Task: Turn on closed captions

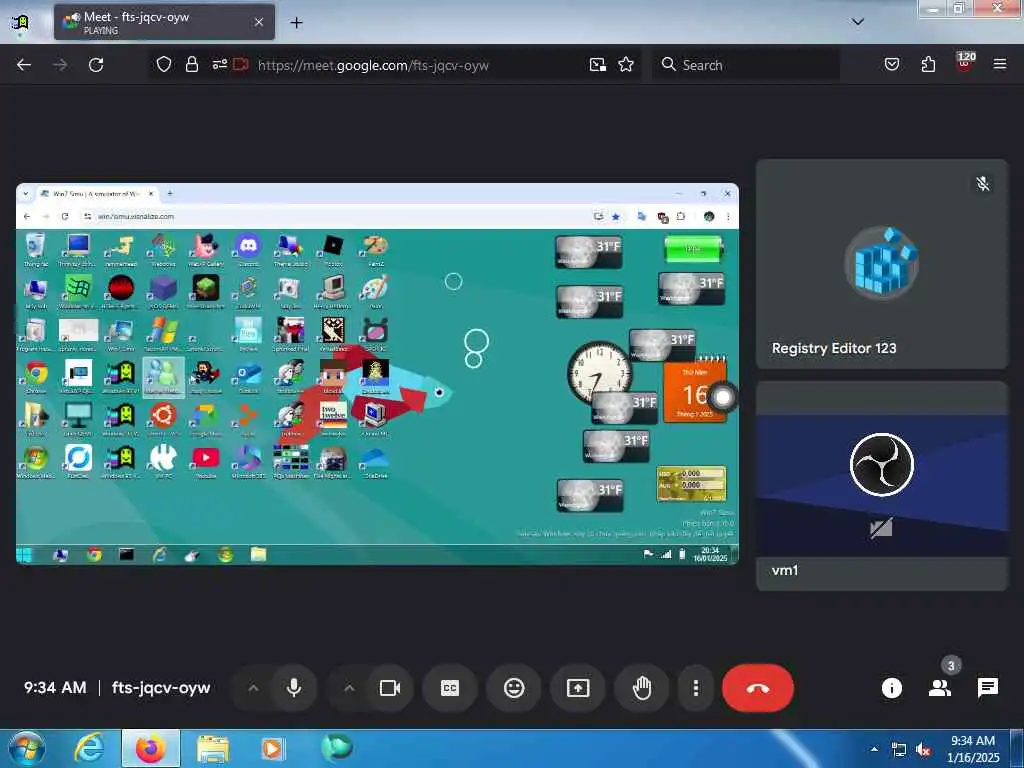Action: coord(450,688)
